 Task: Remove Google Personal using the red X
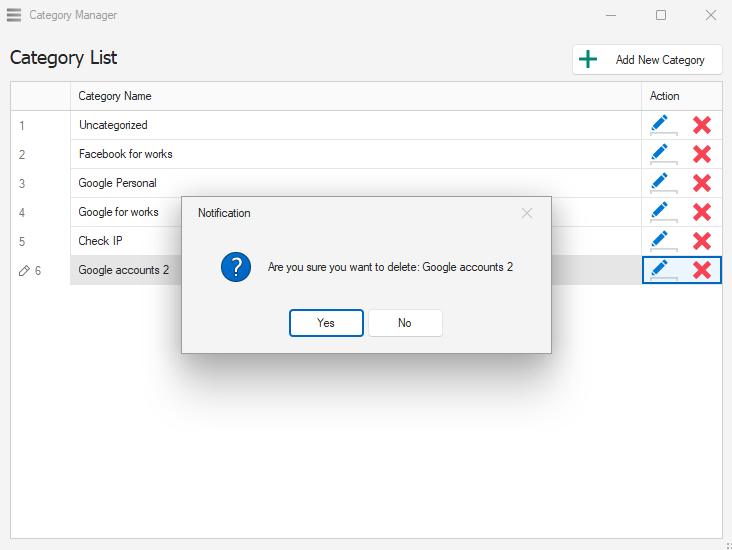coord(702,183)
